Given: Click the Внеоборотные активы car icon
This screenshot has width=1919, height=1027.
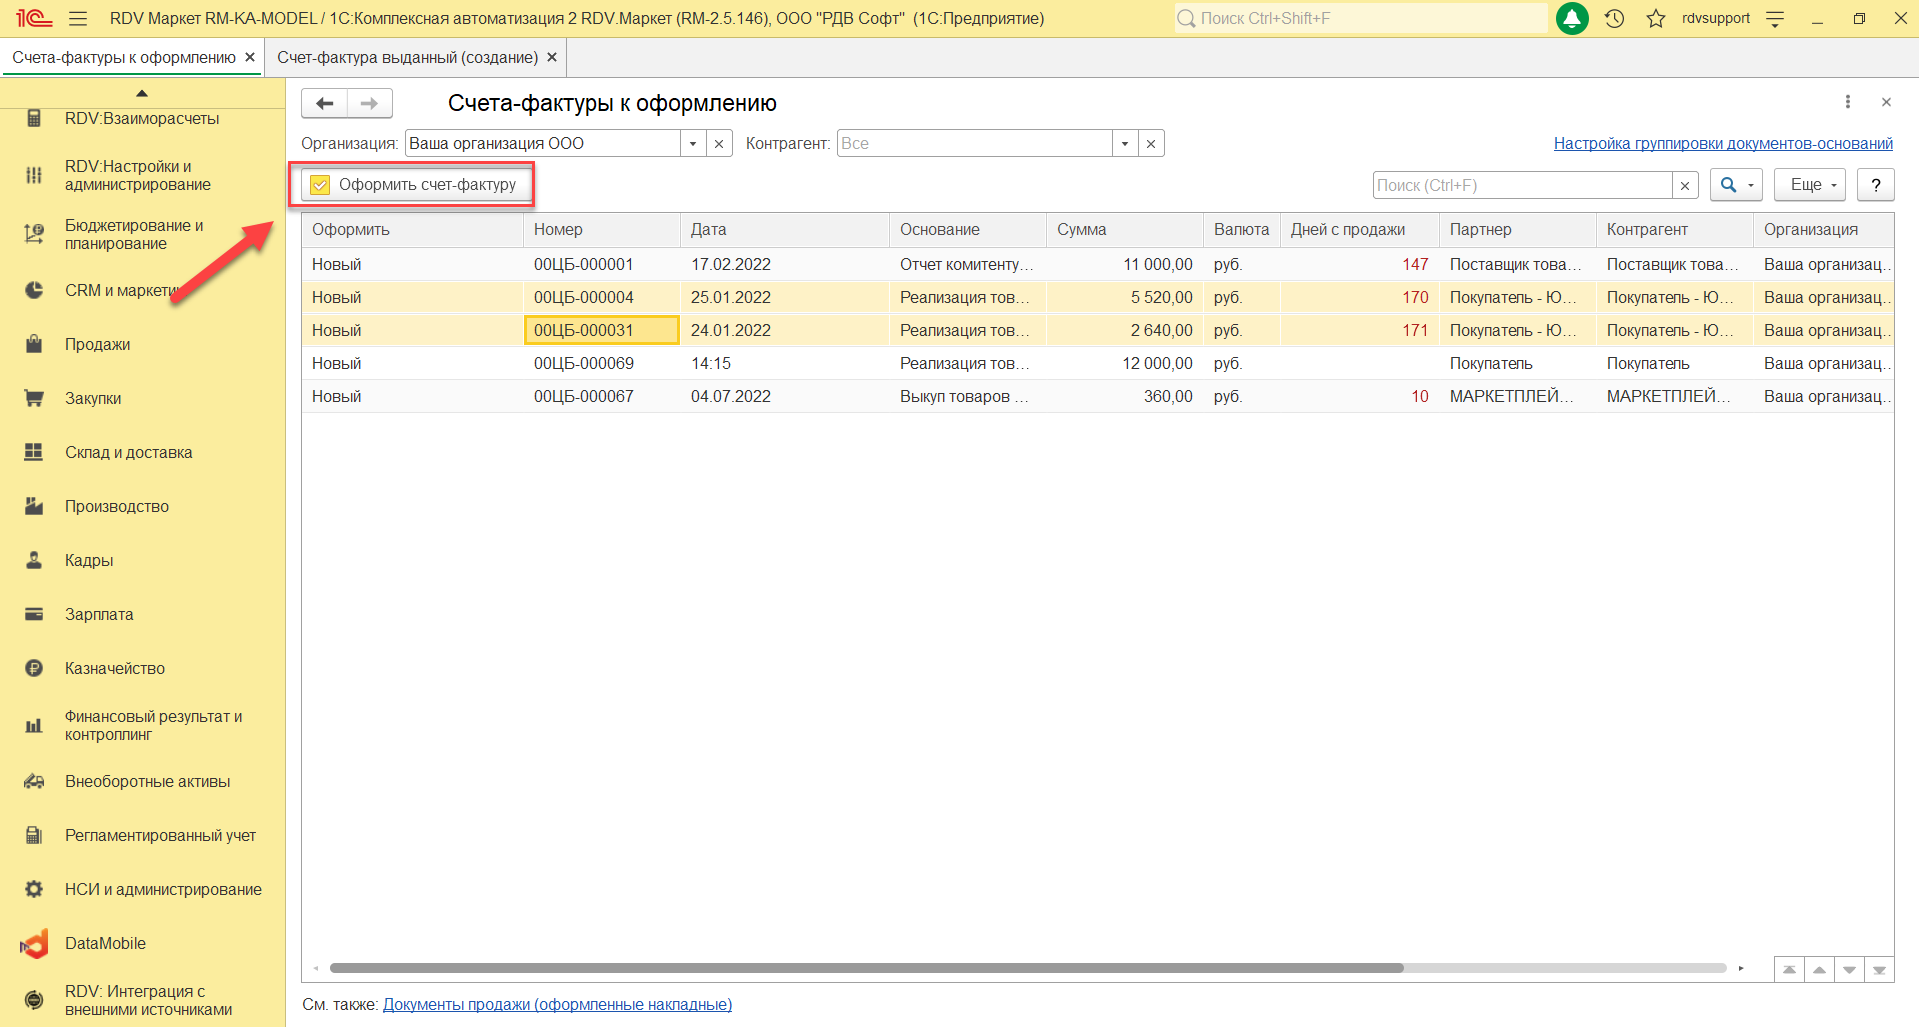Looking at the screenshot, I should pyautogui.click(x=34, y=781).
